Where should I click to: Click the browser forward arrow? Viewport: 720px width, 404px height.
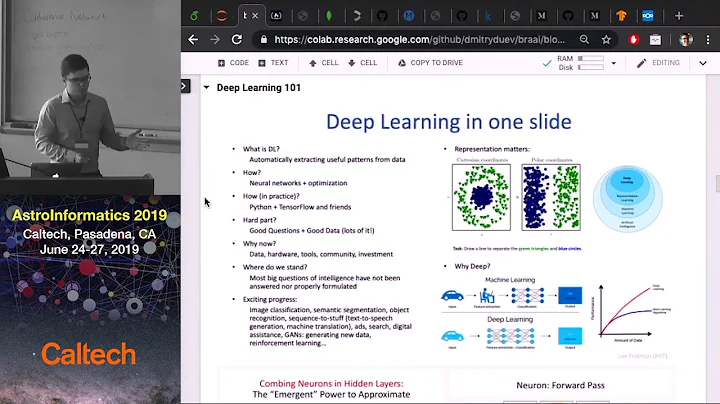coord(215,39)
